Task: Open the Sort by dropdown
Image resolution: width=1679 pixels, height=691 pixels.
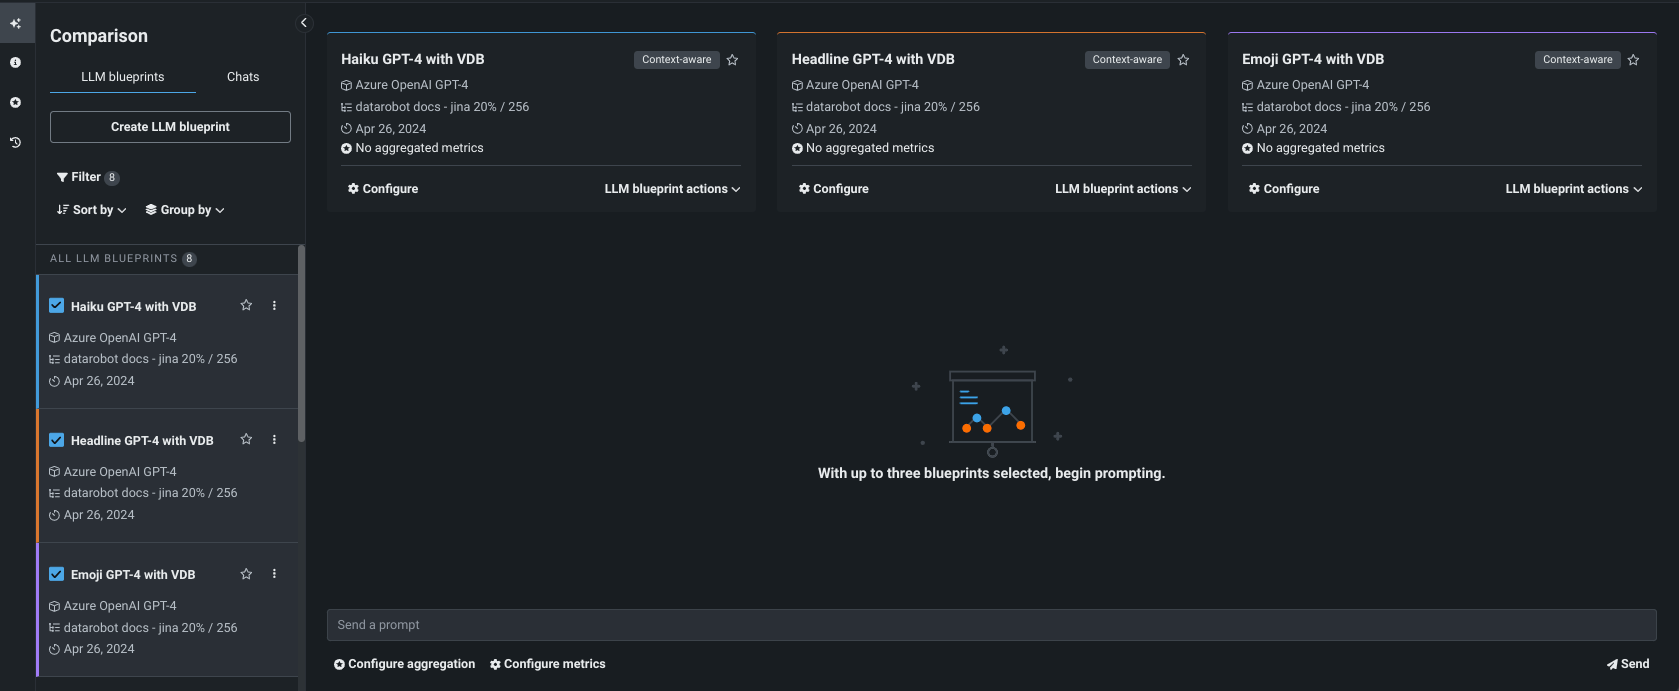Action: pos(92,210)
